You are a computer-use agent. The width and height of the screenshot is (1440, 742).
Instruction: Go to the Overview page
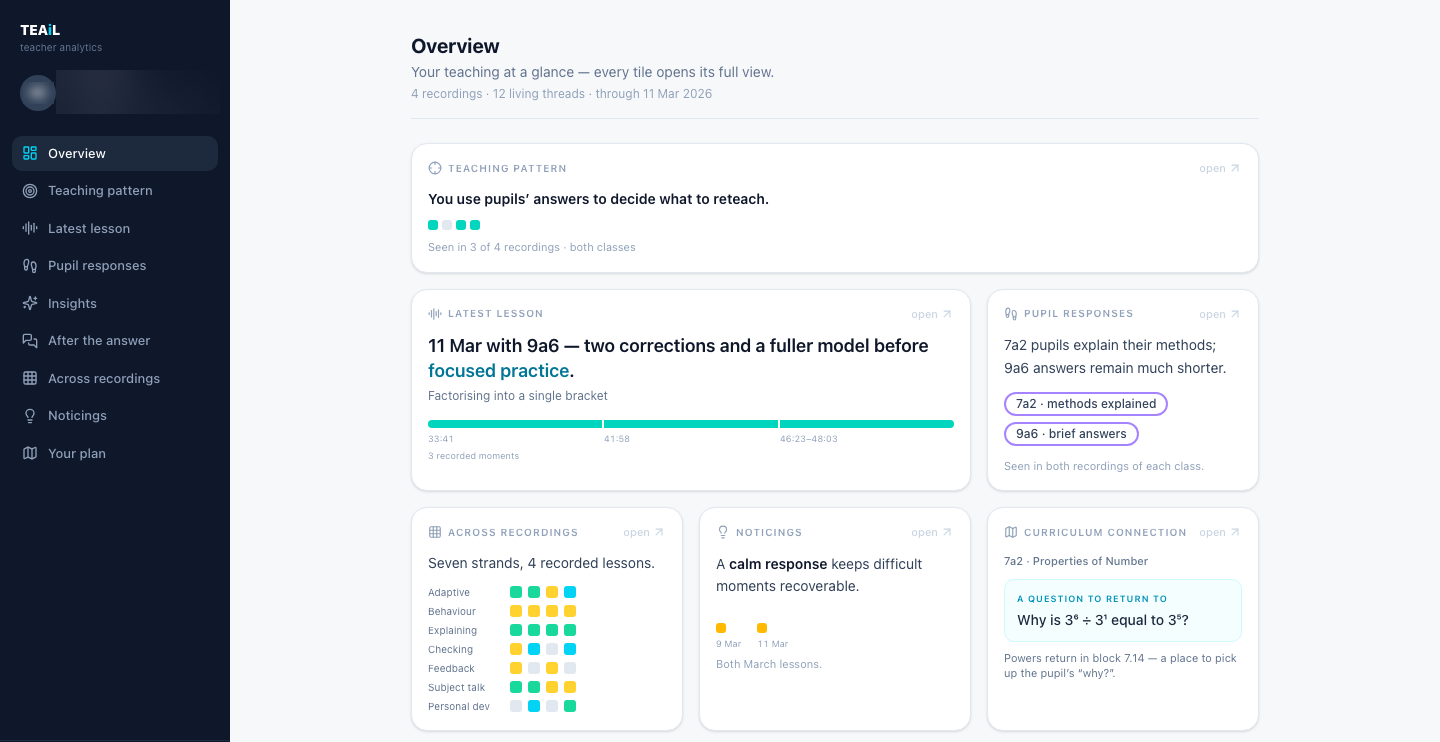click(x=115, y=153)
